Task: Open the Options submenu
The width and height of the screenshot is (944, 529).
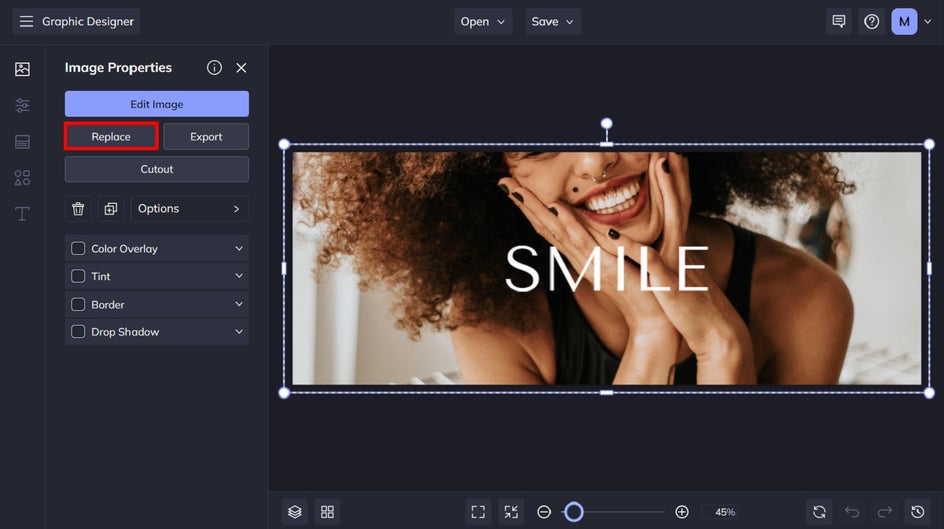Action: click(x=190, y=209)
